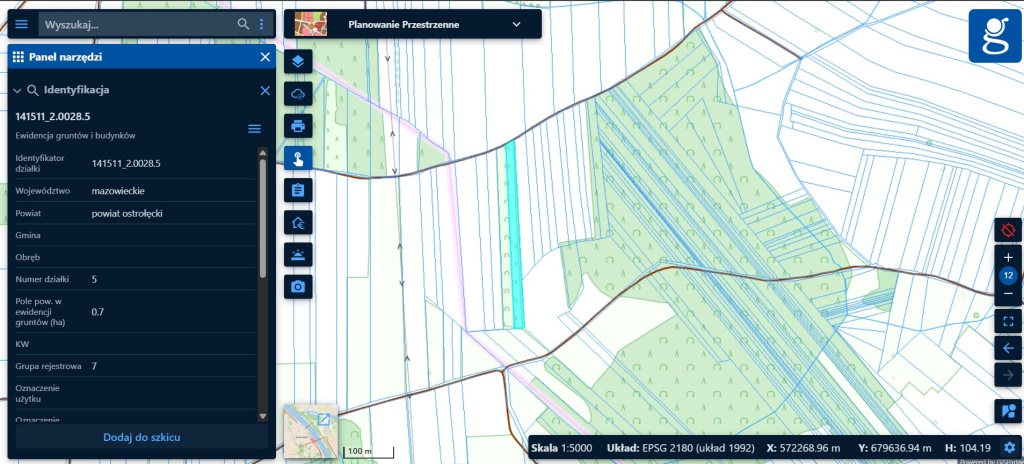Image resolution: width=1024 pixels, height=464 pixels.
Task: Open coordinate settings gear icon
Action: tap(1010, 448)
